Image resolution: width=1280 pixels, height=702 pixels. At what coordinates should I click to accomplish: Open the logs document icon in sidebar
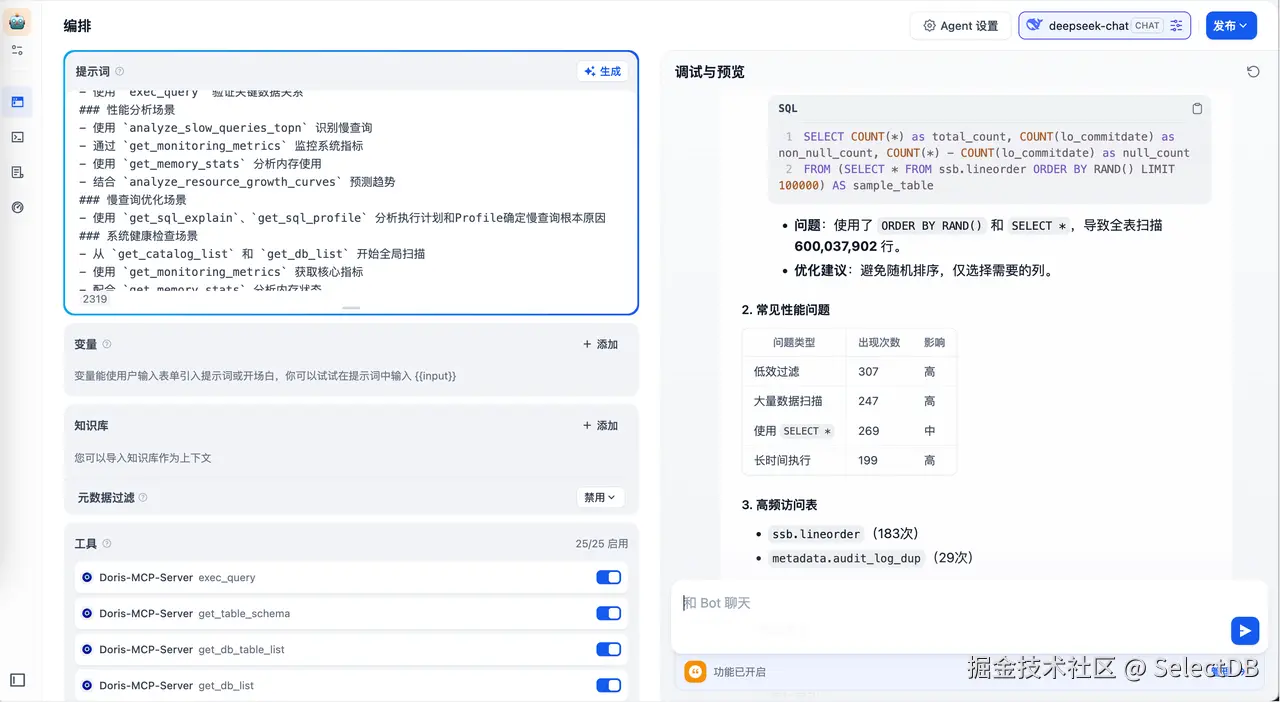pos(18,171)
